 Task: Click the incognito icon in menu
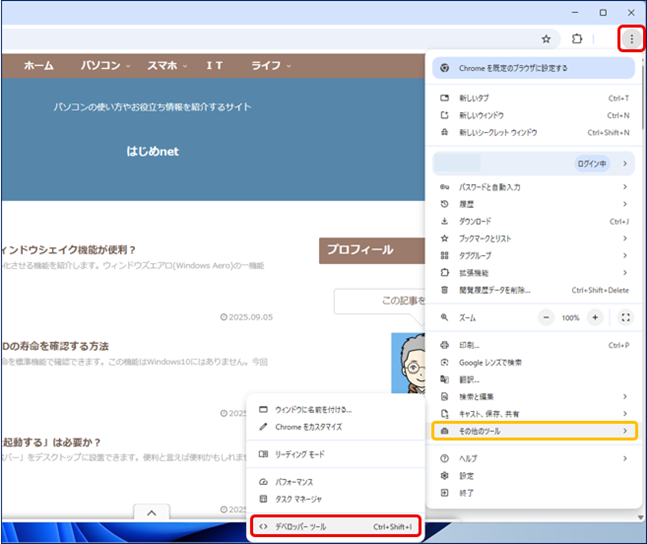click(x=444, y=132)
